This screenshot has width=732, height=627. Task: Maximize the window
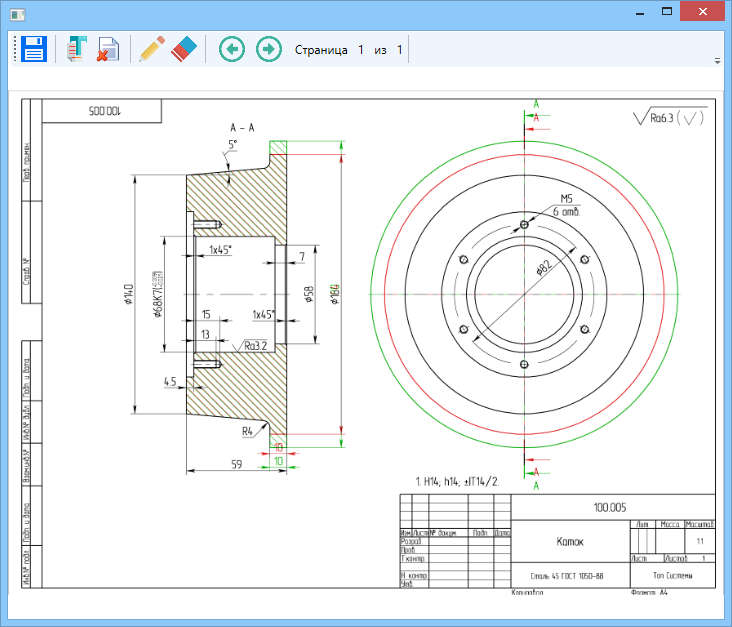(667, 12)
